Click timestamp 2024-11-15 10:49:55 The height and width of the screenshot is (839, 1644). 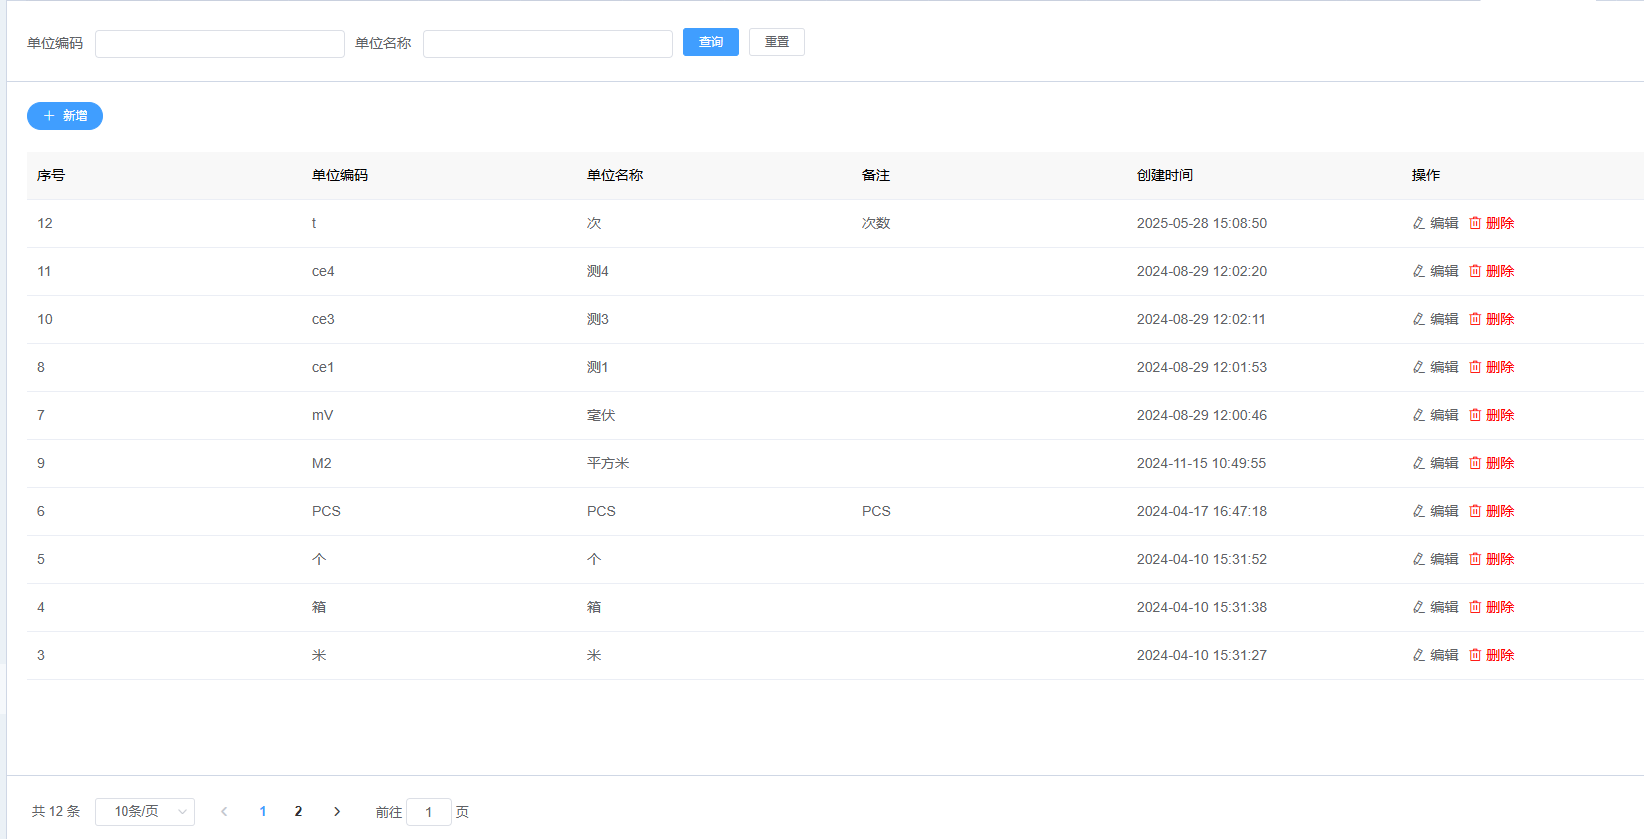coord(1202,463)
